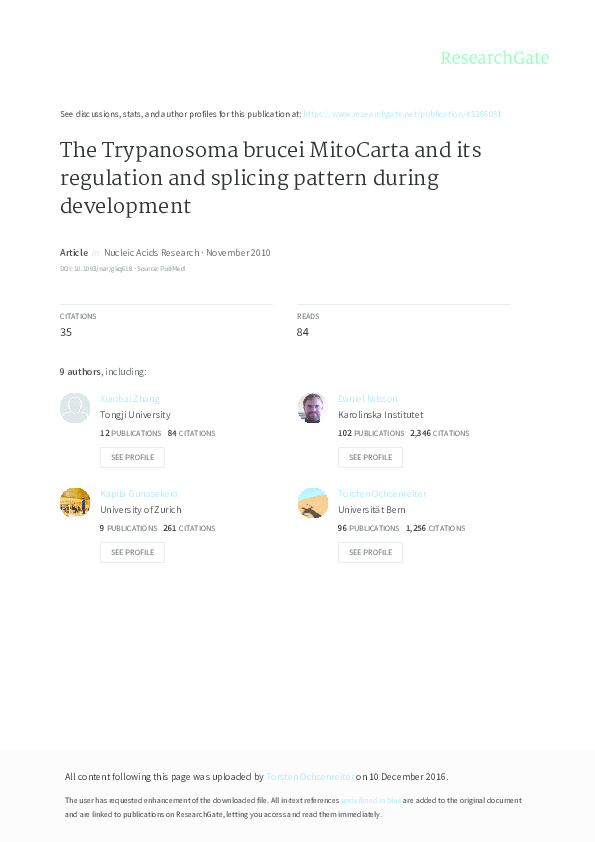595x842 pixels.
Task: Click Kapila Gunasekera's avatar image
Action: (x=74, y=502)
